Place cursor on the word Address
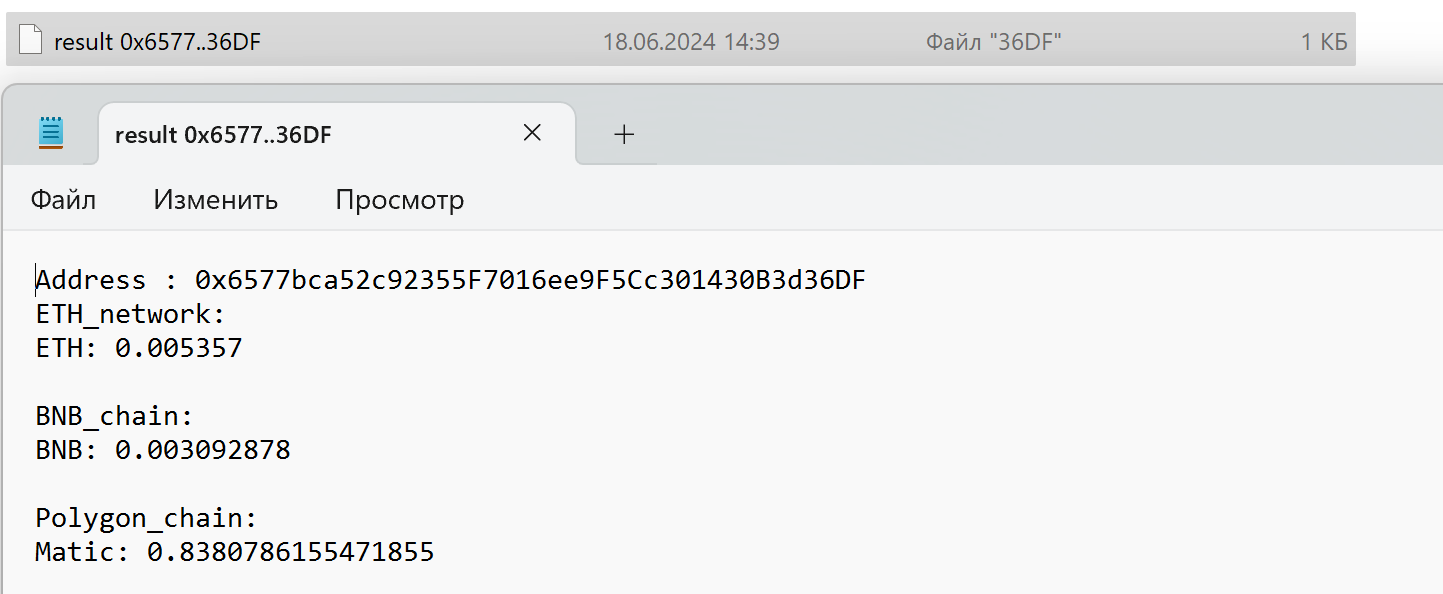The width and height of the screenshot is (1443, 594). [x=91, y=281]
